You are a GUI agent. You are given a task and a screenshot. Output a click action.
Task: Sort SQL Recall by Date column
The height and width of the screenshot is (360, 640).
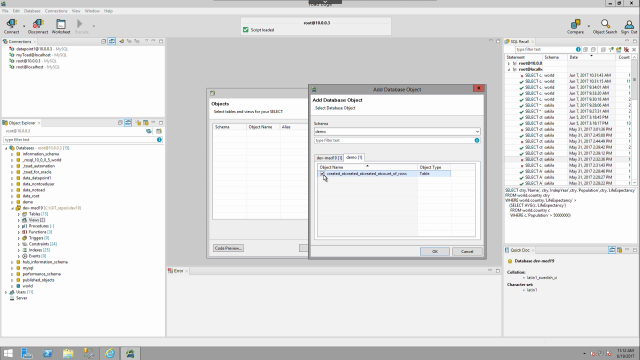click(591, 58)
